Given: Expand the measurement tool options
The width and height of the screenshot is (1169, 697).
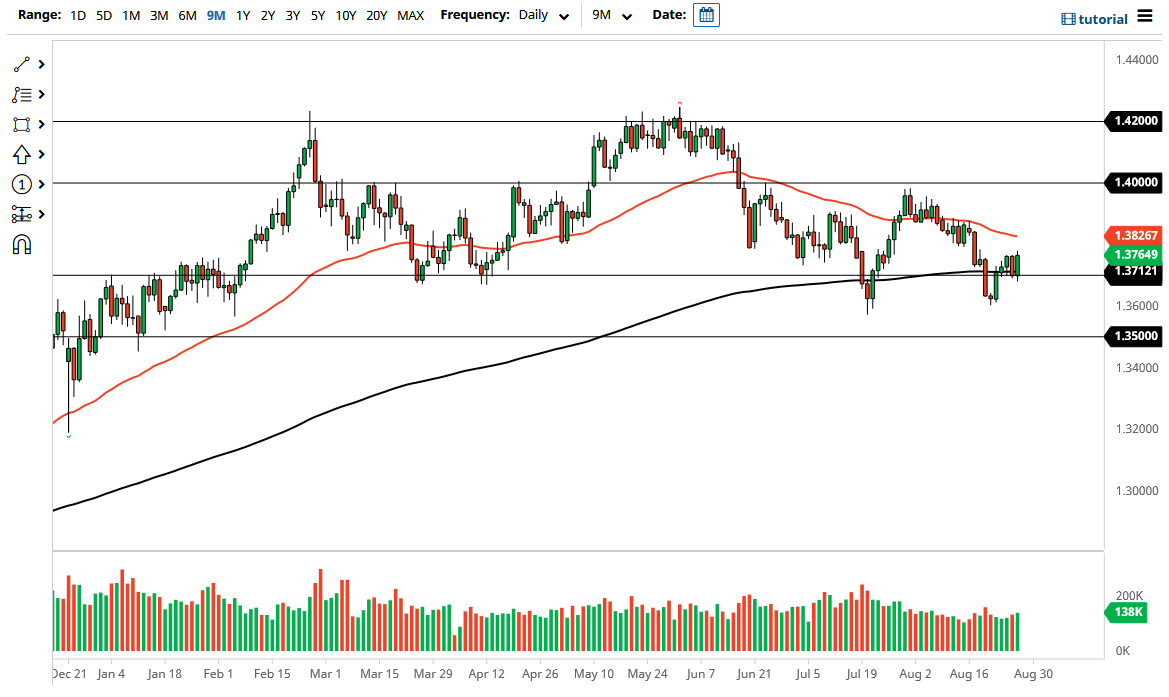Looking at the screenshot, I should (42, 215).
